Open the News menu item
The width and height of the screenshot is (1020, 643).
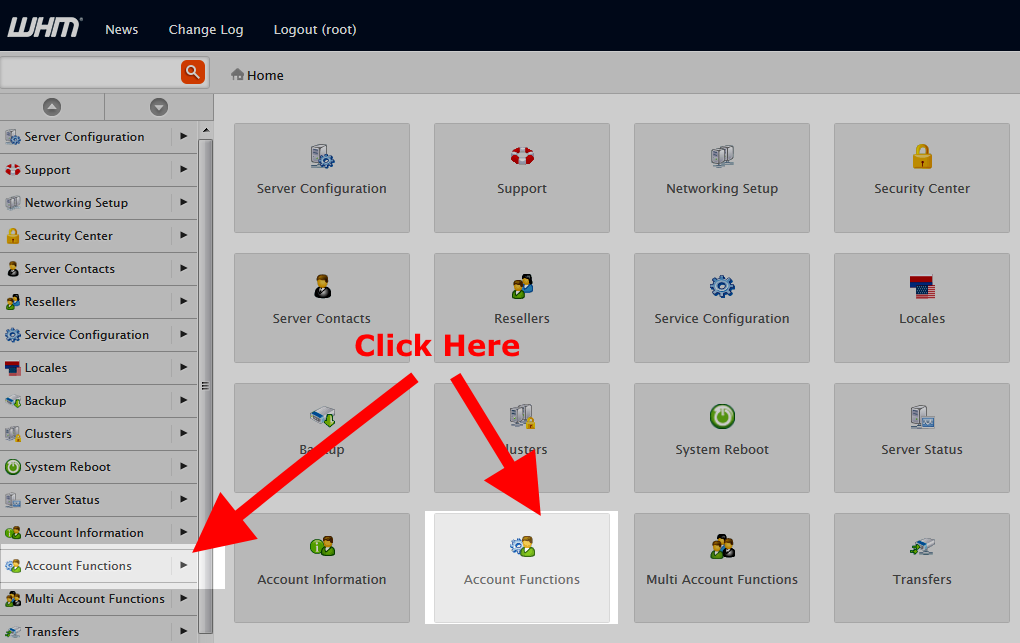tap(122, 30)
